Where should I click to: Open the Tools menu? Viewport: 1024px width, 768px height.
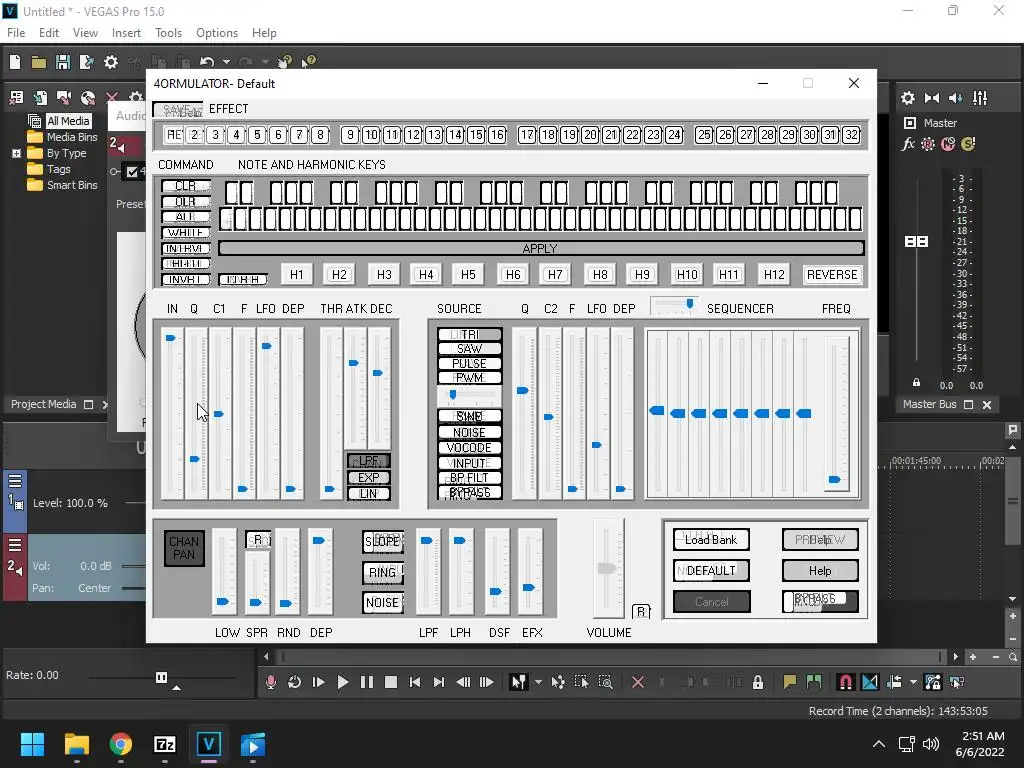tap(168, 33)
